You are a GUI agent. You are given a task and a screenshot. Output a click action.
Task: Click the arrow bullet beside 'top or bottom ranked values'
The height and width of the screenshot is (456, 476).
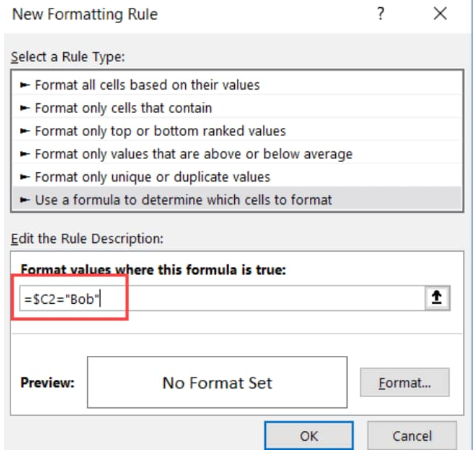pos(25,131)
